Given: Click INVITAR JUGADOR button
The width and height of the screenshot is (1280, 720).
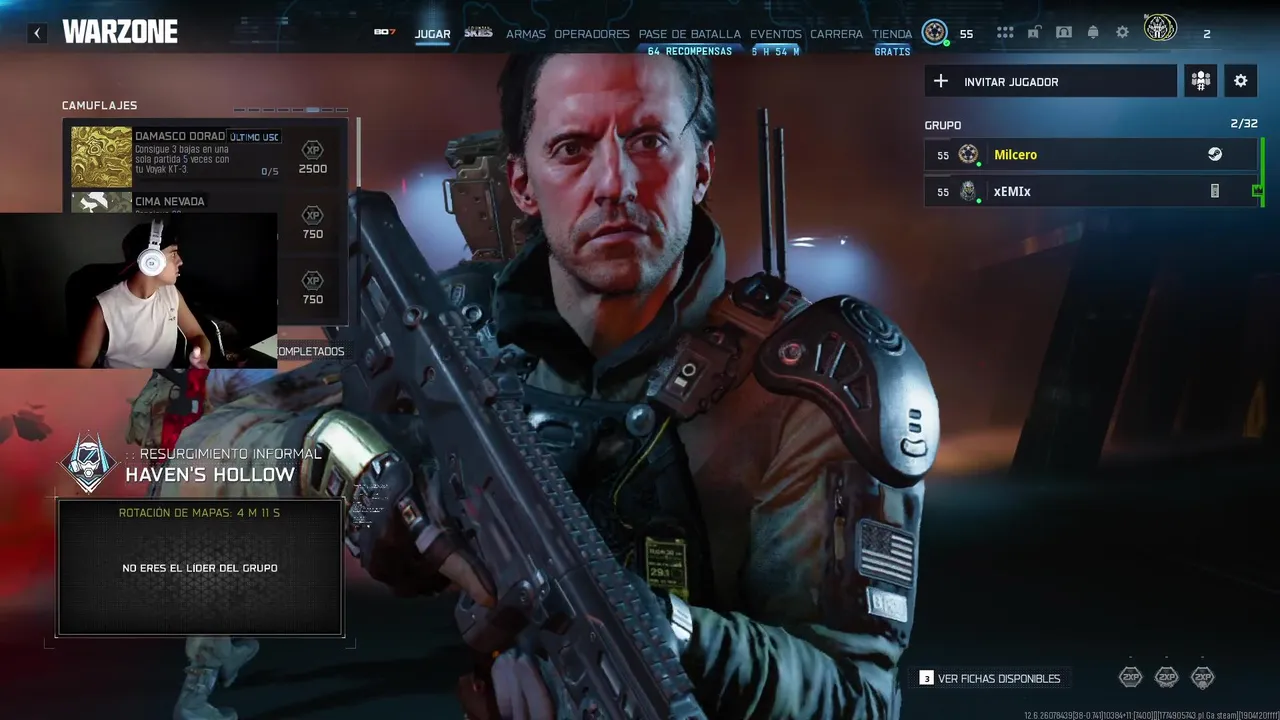Looking at the screenshot, I should [1051, 82].
